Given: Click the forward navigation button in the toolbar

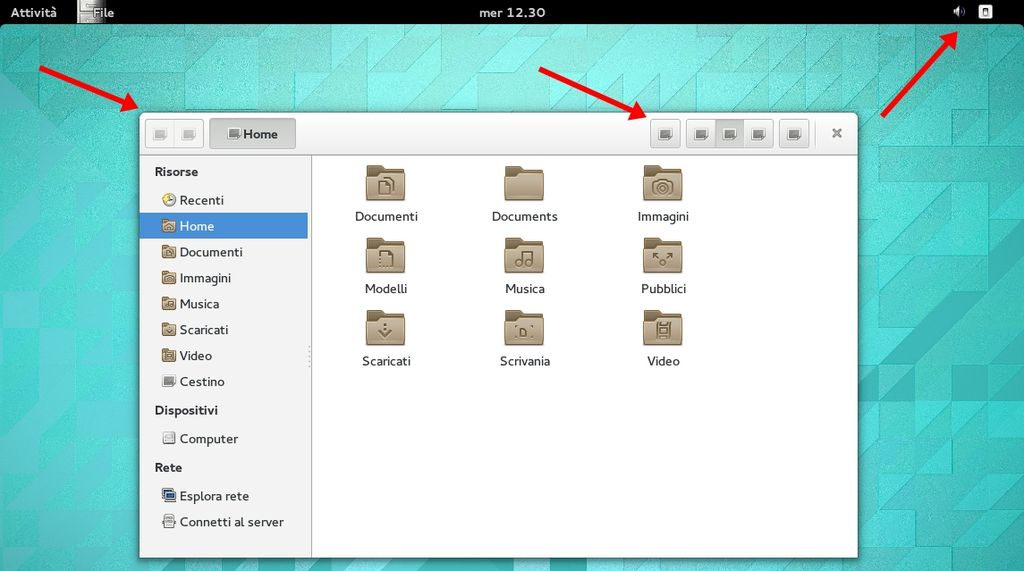Looking at the screenshot, I should [188, 134].
